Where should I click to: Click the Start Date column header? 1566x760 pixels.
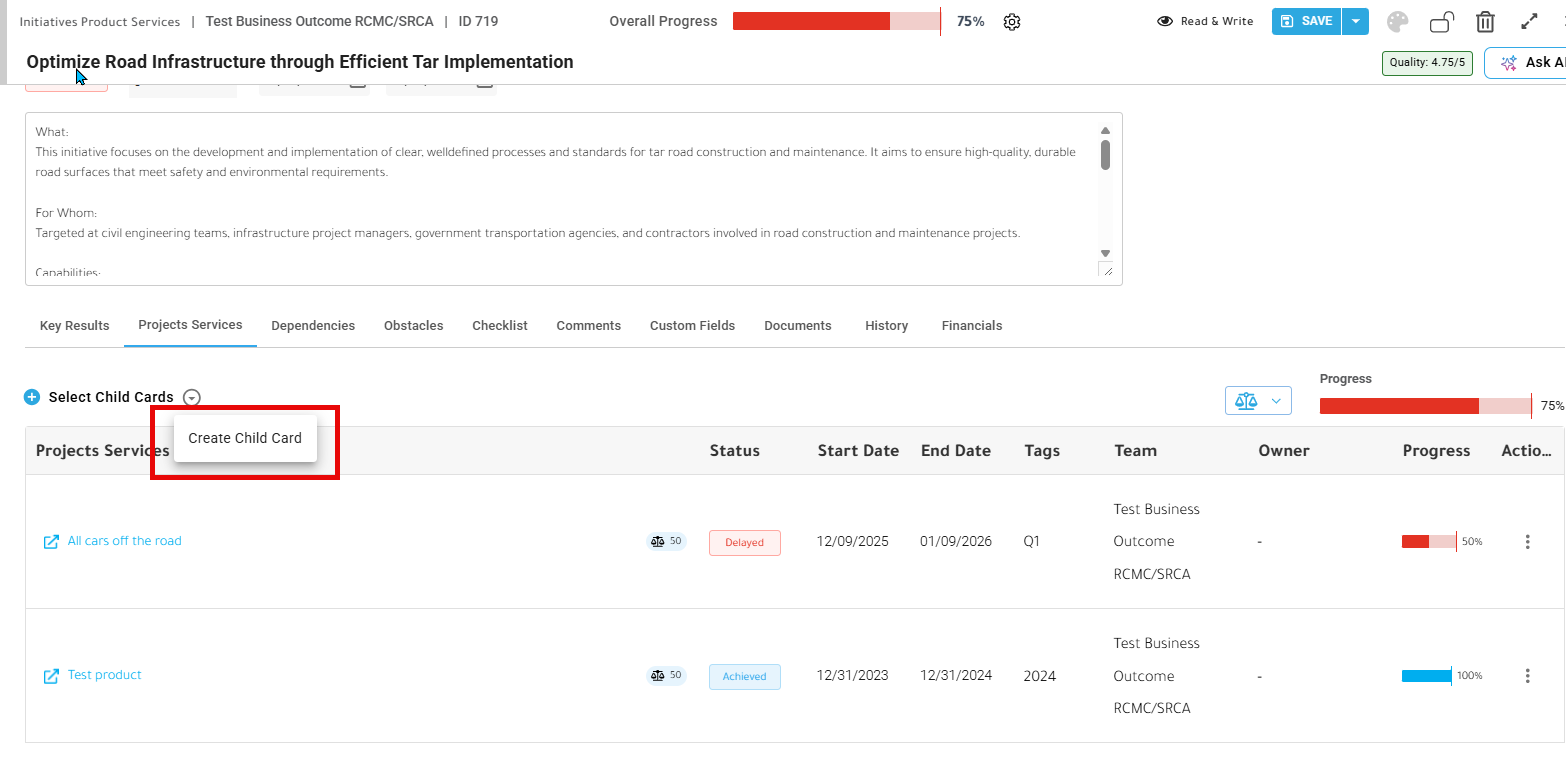coord(858,451)
